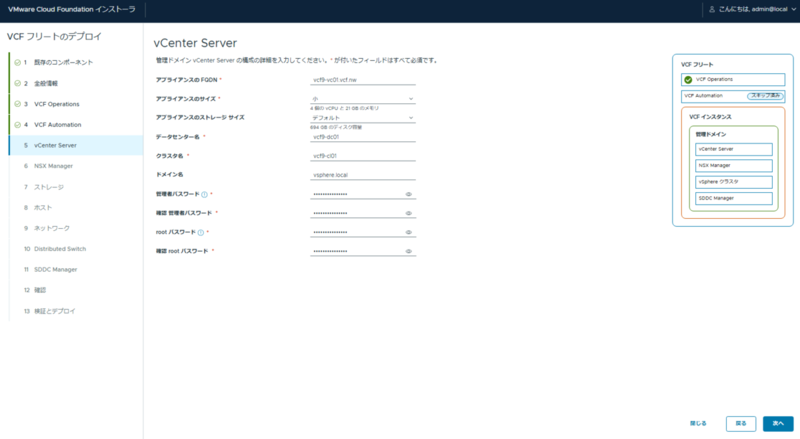
Task: Click the Back button
Action: coord(741,423)
